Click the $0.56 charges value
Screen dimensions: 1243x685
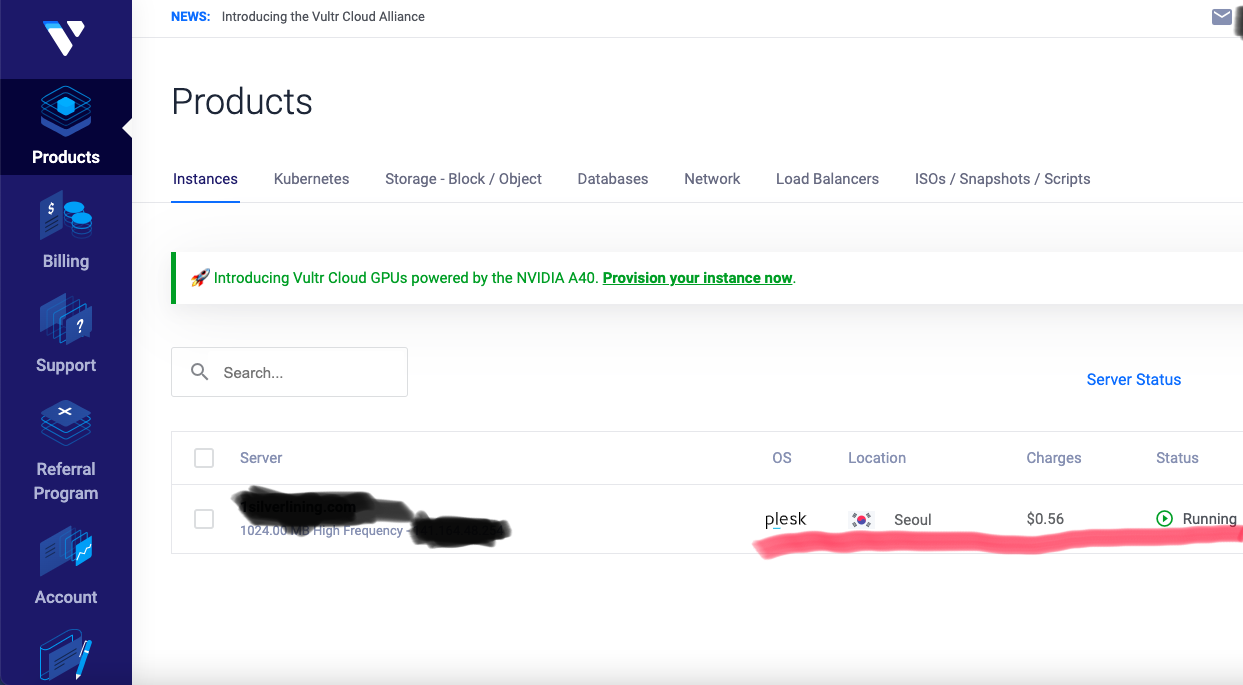point(1045,519)
